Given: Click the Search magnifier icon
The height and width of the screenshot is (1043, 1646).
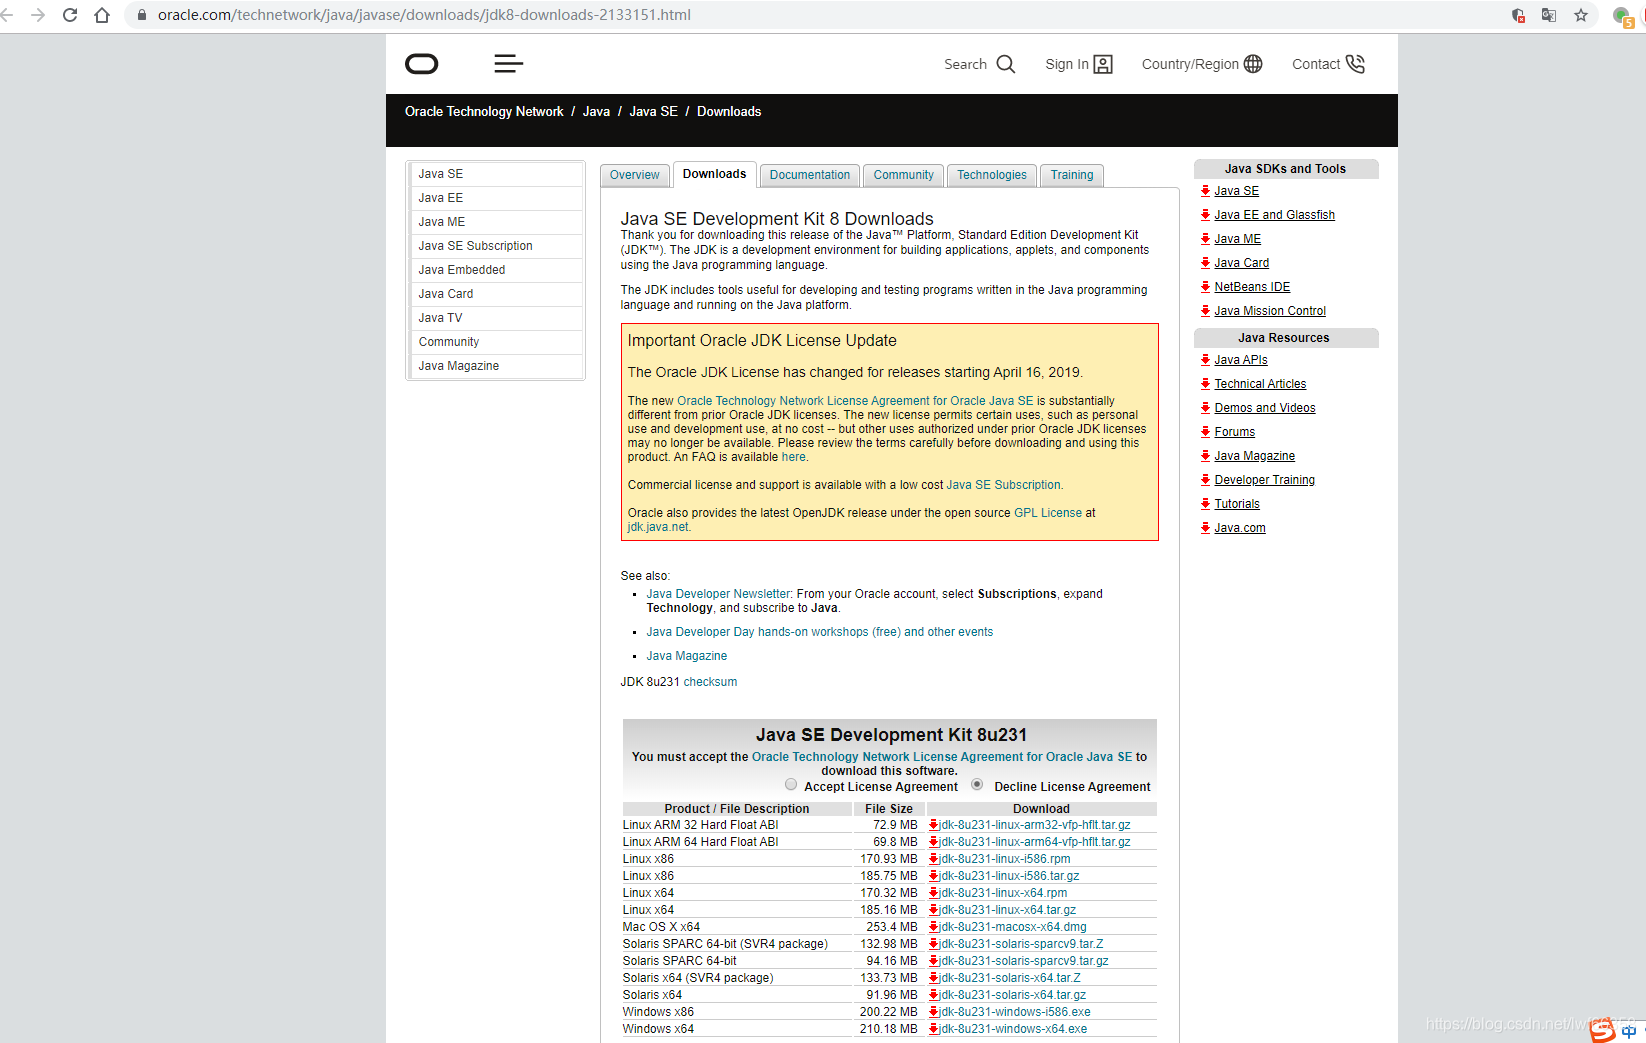Looking at the screenshot, I should point(1006,64).
